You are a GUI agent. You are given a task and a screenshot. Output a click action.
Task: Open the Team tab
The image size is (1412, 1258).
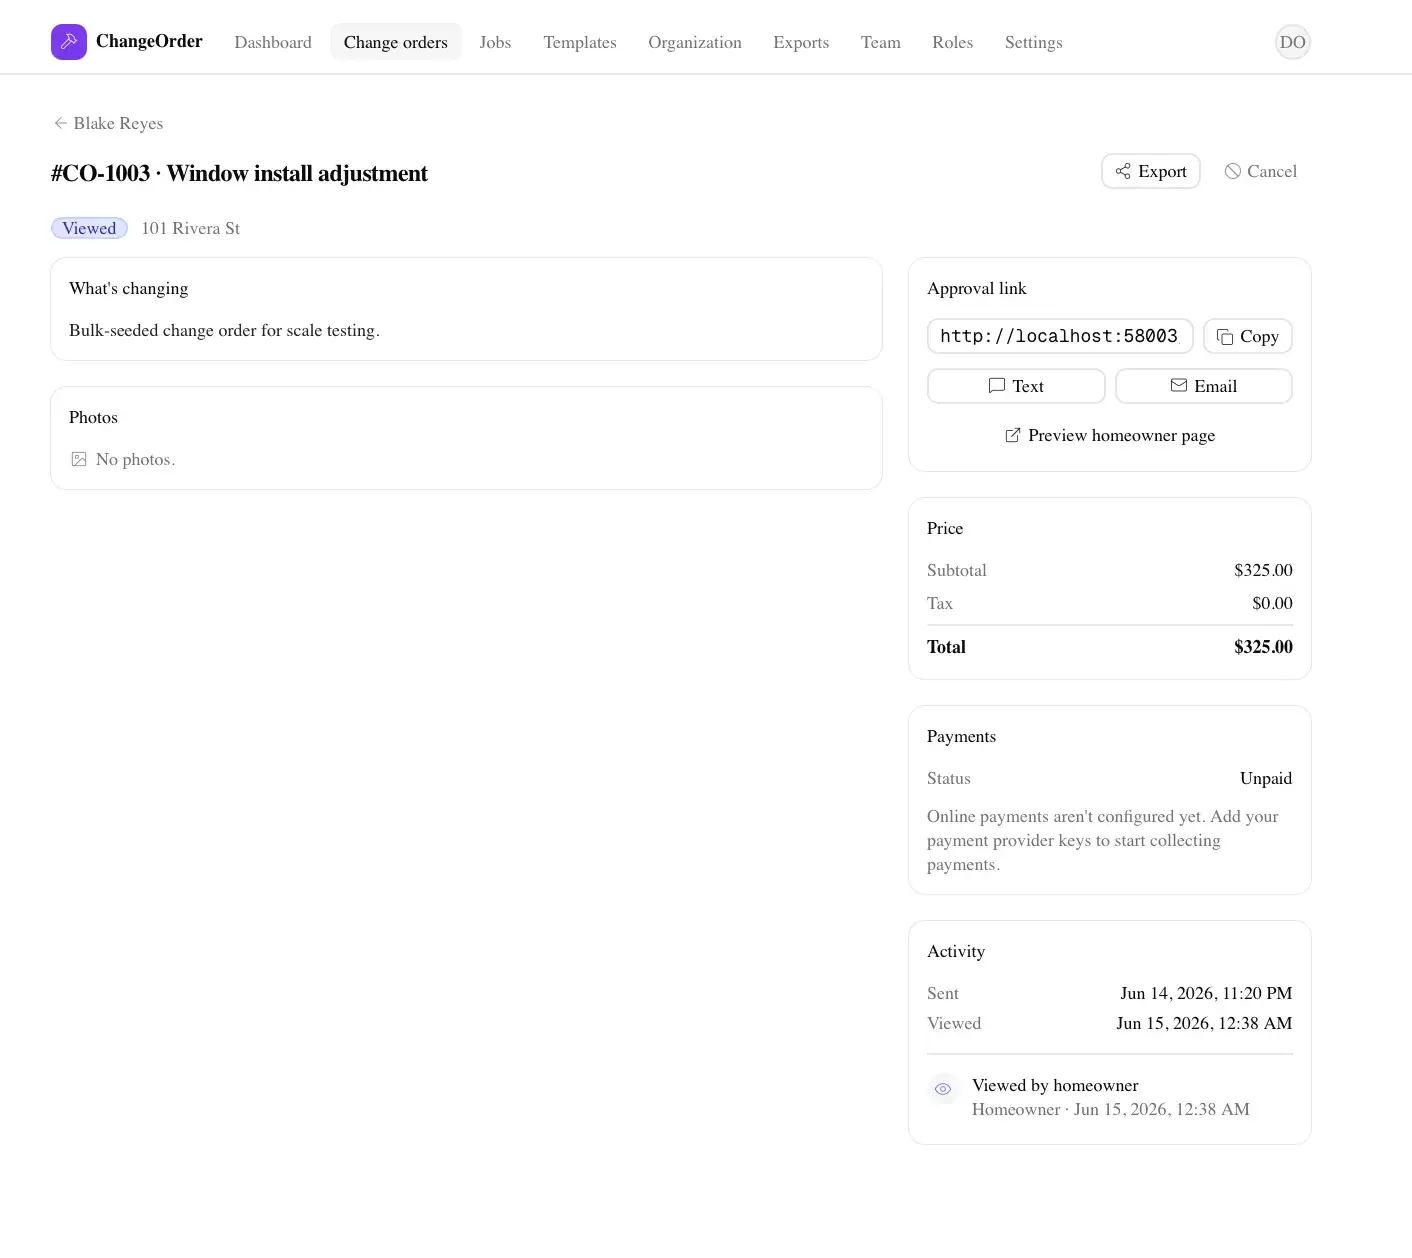(x=881, y=42)
